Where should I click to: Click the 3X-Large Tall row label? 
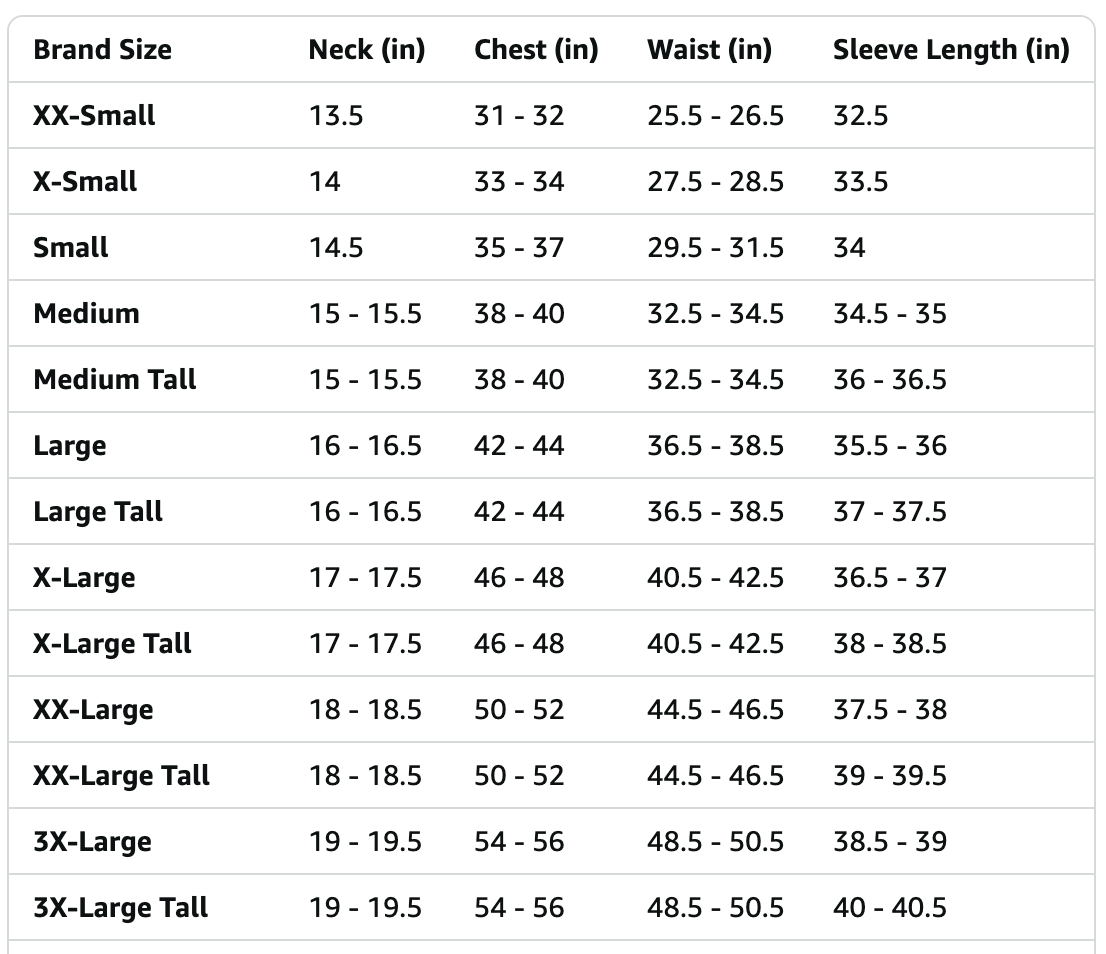121,907
